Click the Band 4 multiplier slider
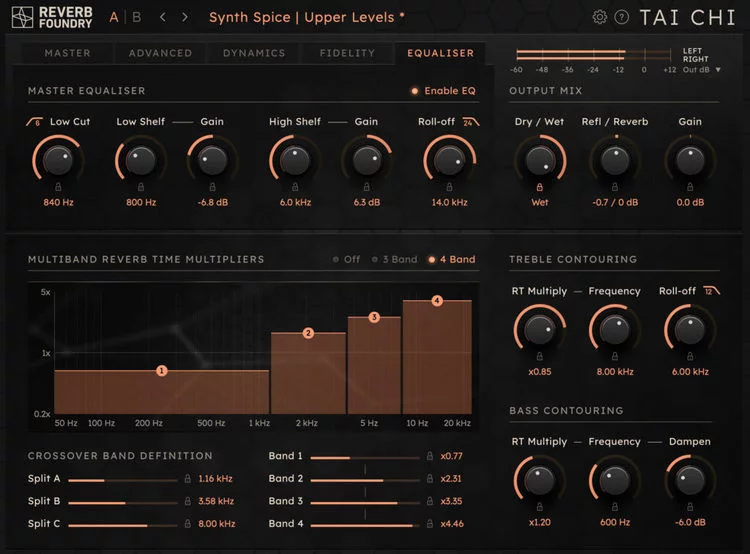This screenshot has width=750, height=554. click(365, 525)
